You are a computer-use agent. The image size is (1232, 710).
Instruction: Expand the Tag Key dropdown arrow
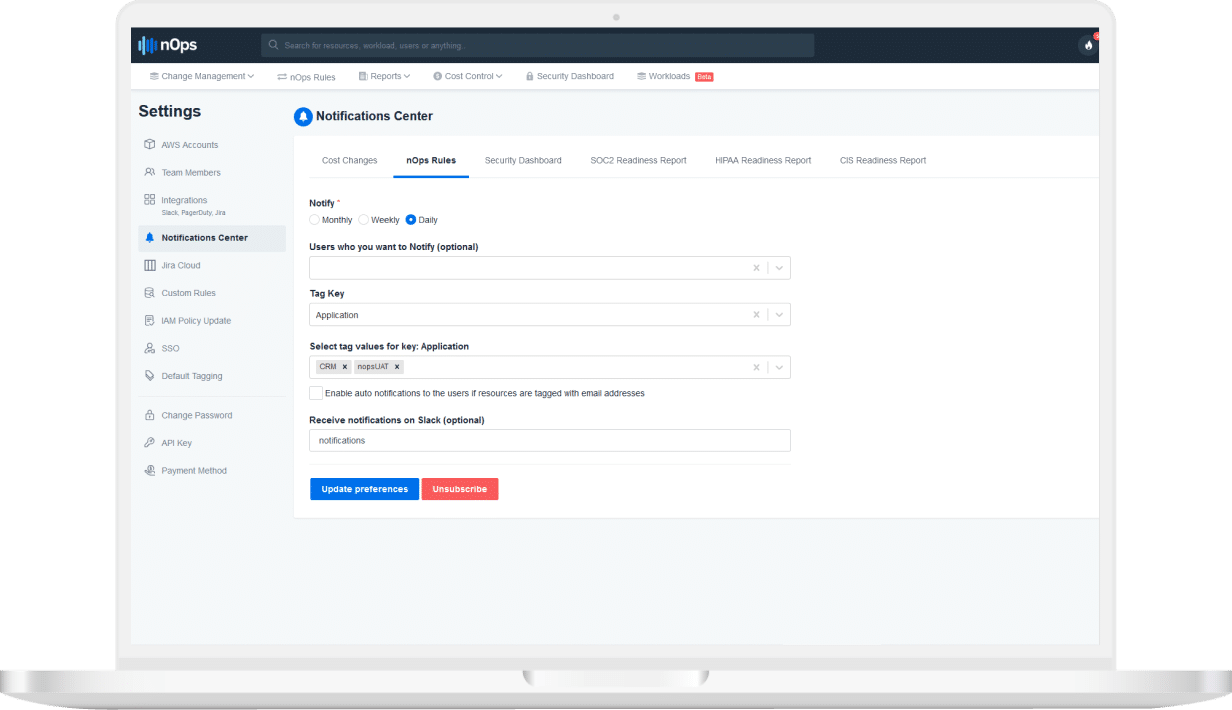[780, 315]
